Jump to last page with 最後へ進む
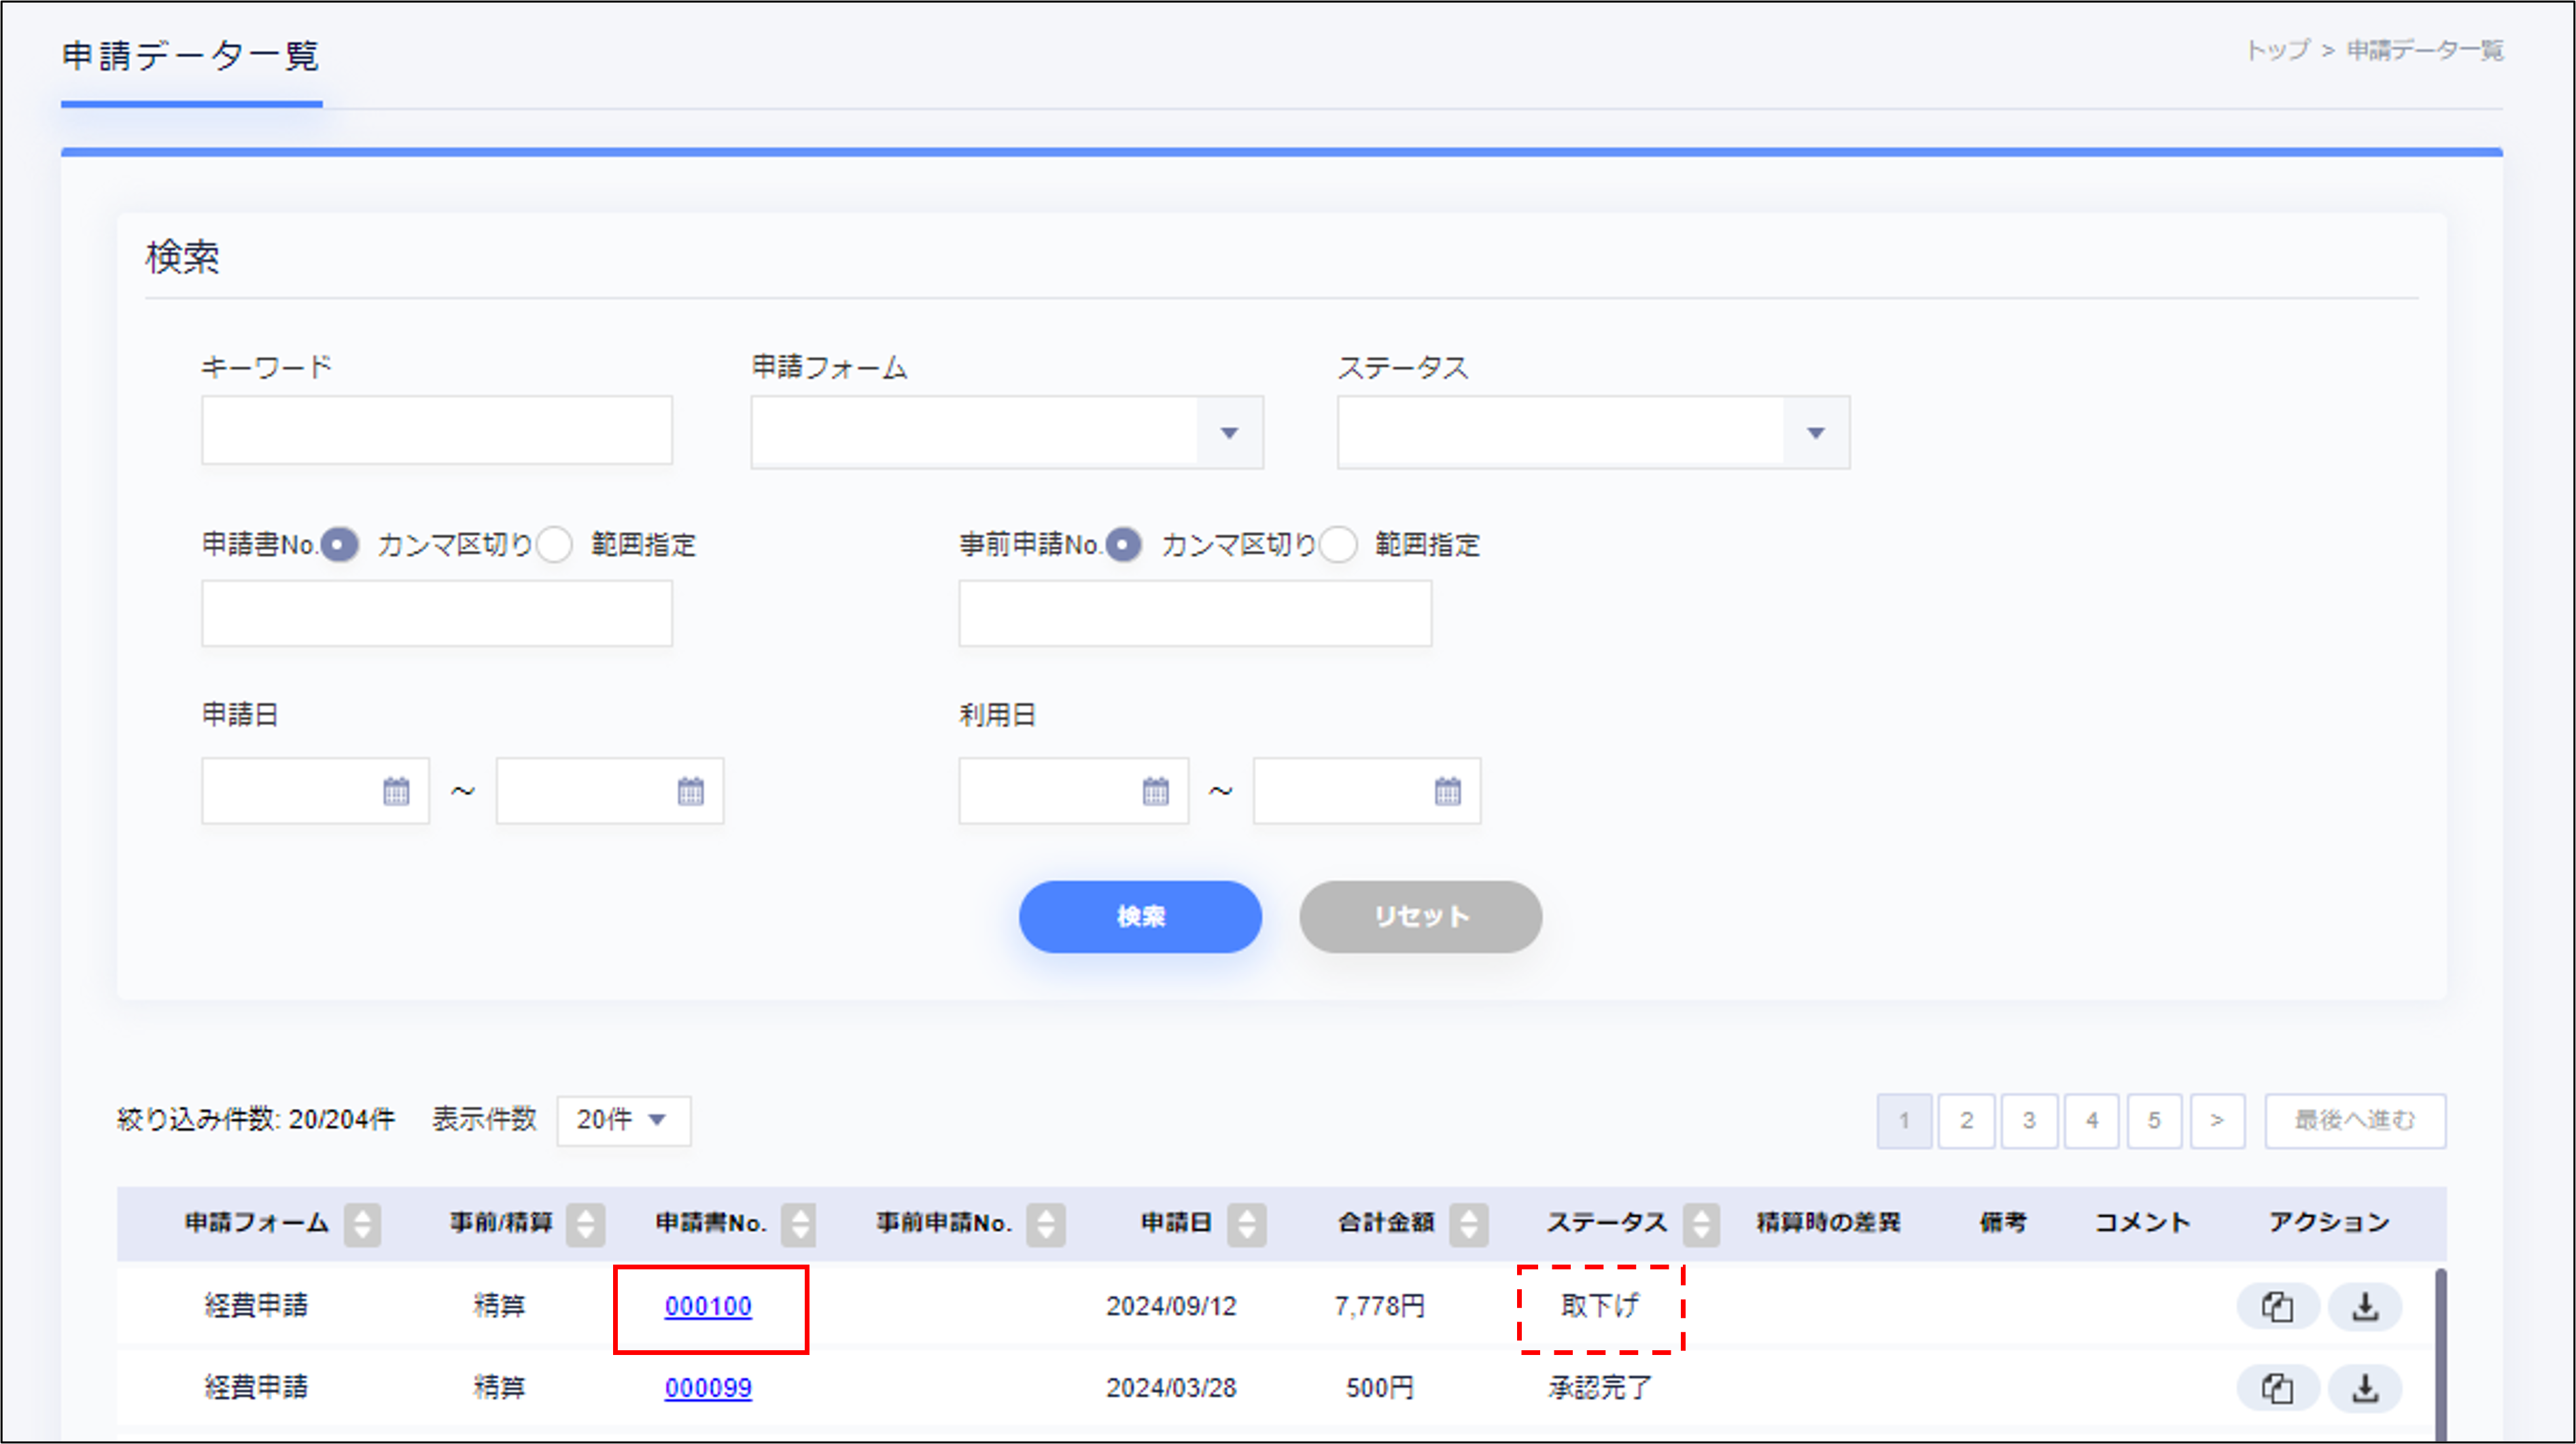The height and width of the screenshot is (1444, 2576). [2354, 1120]
